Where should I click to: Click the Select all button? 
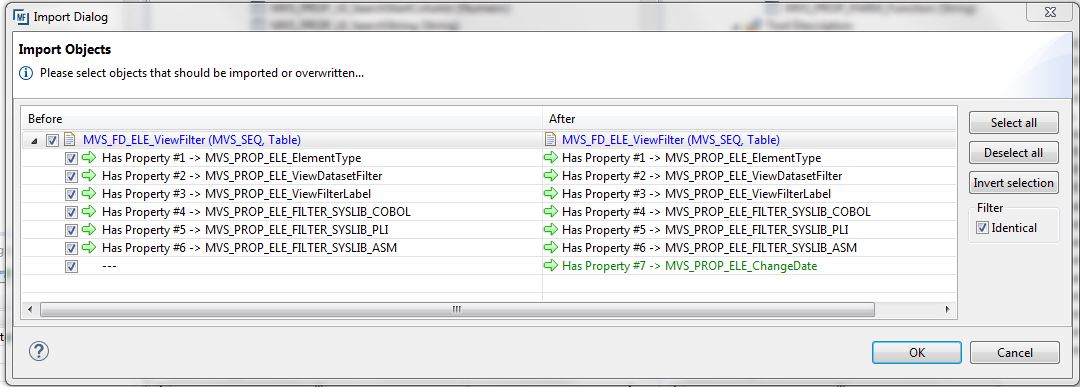(x=1014, y=123)
